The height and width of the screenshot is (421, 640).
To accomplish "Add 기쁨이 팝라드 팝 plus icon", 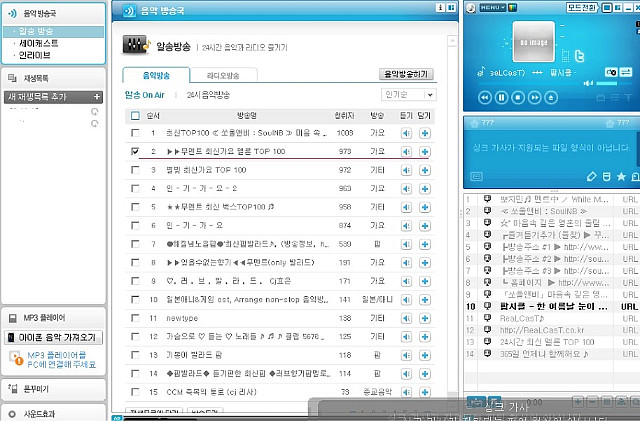I will coord(424,355).
